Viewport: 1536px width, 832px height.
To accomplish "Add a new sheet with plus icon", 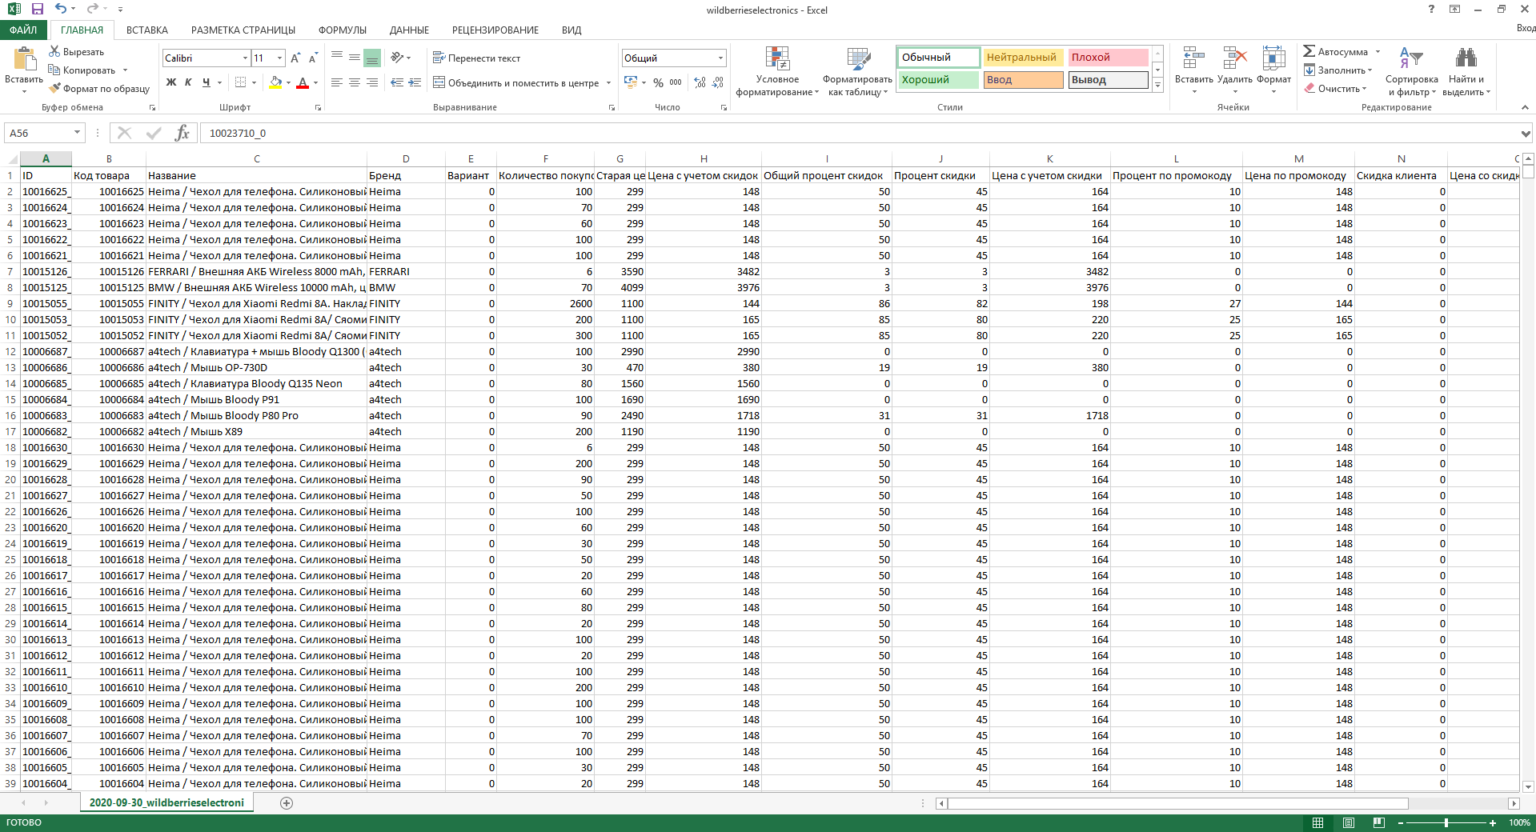I will click(x=287, y=803).
